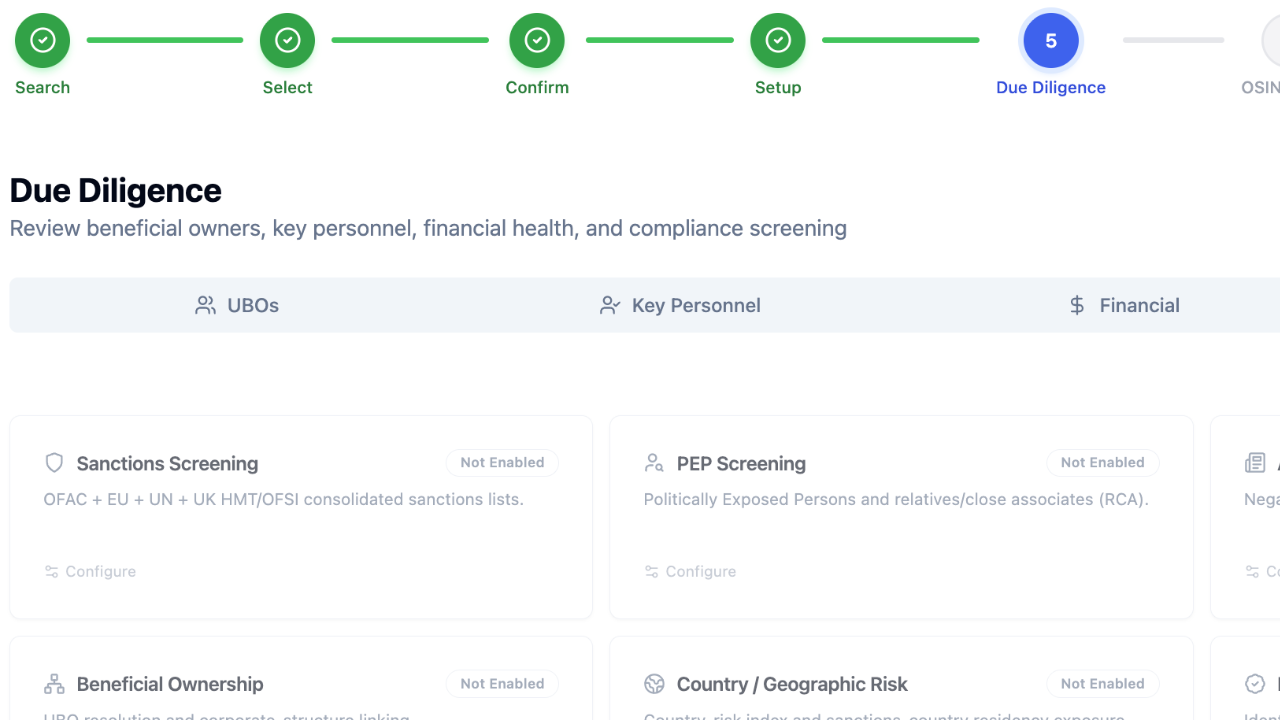This screenshot has height=720, width=1280.
Task: Click the Review beneficial owners subtitle text
Action: pos(428,229)
